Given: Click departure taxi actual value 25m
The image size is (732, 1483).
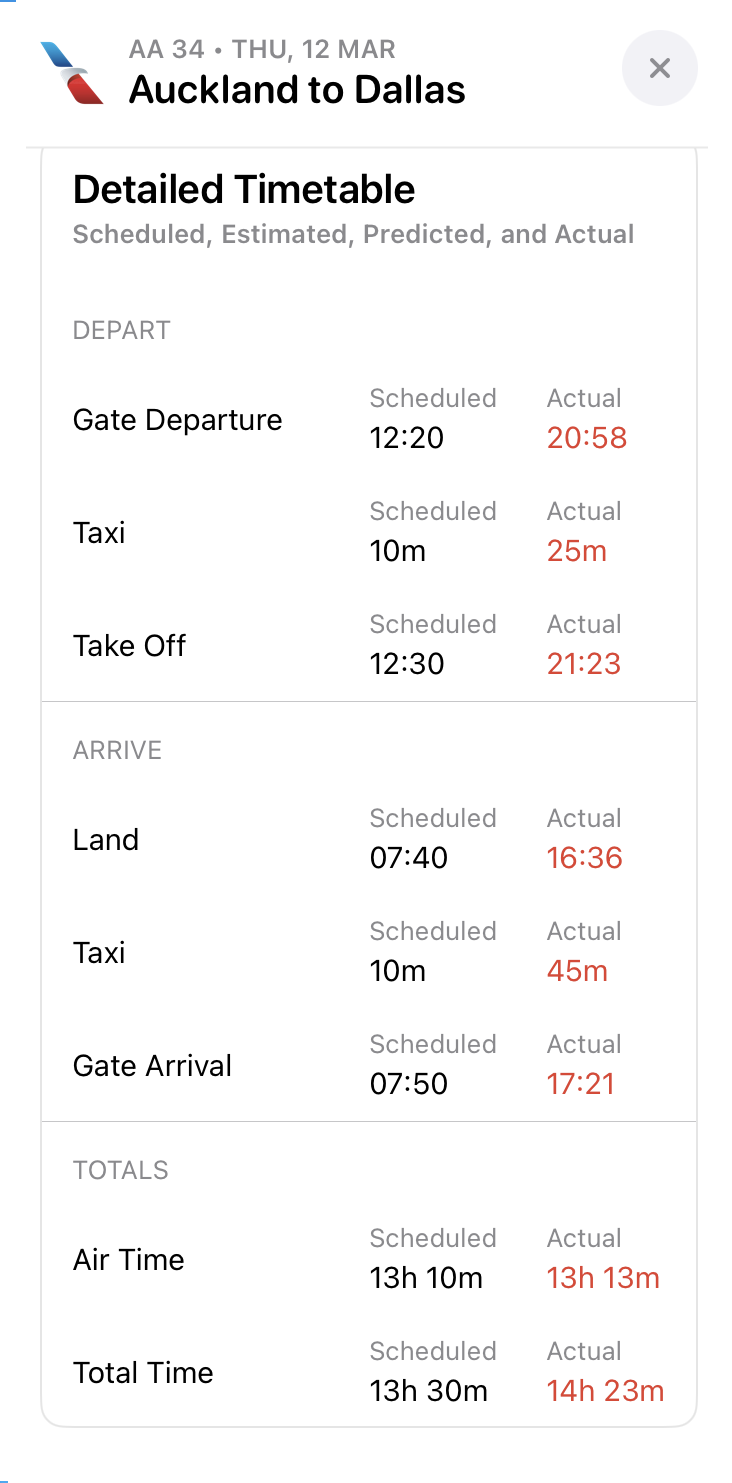Looking at the screenshot, I should 577,551.
